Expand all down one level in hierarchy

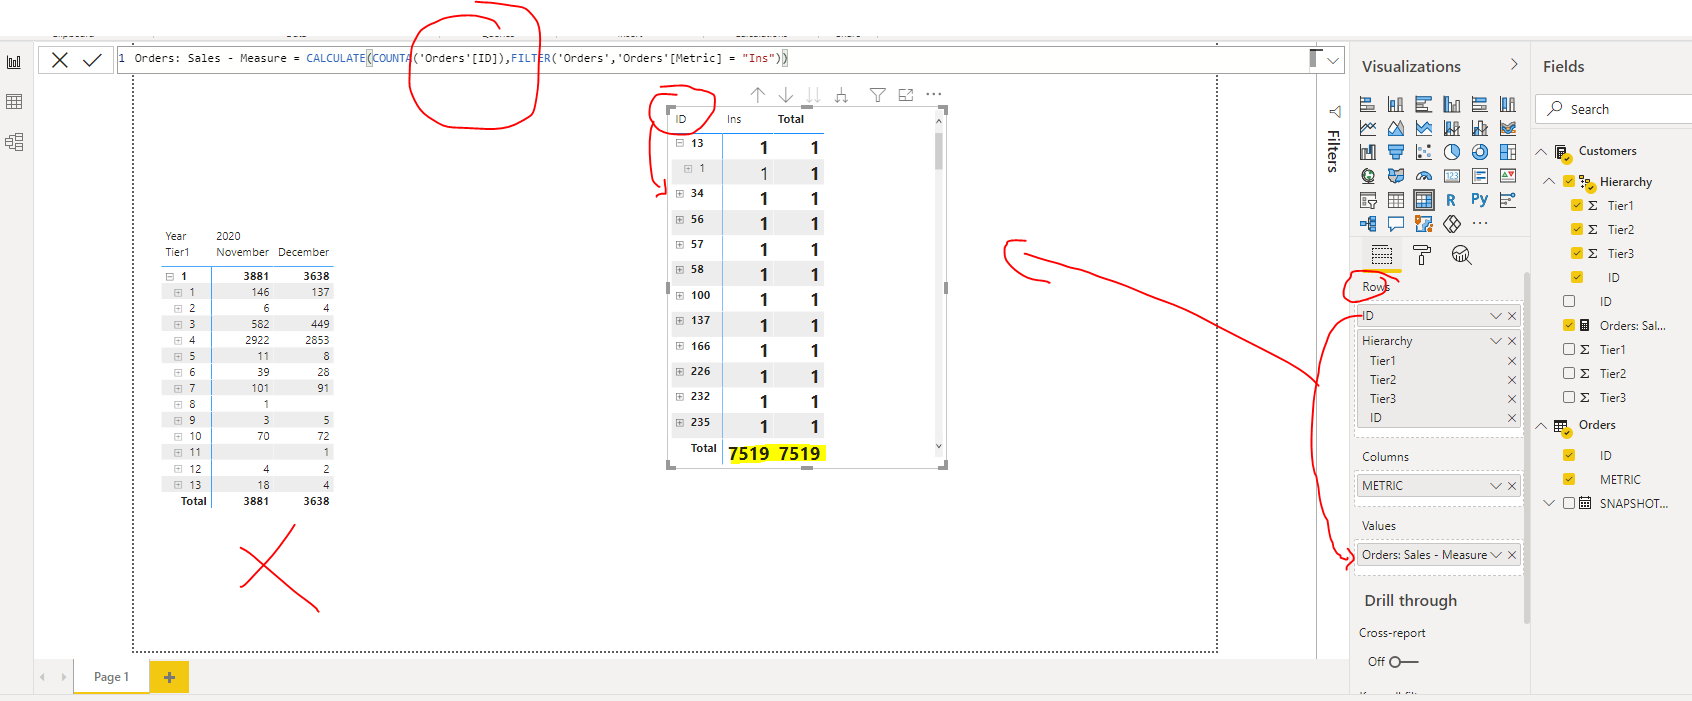tap(841, 94)
